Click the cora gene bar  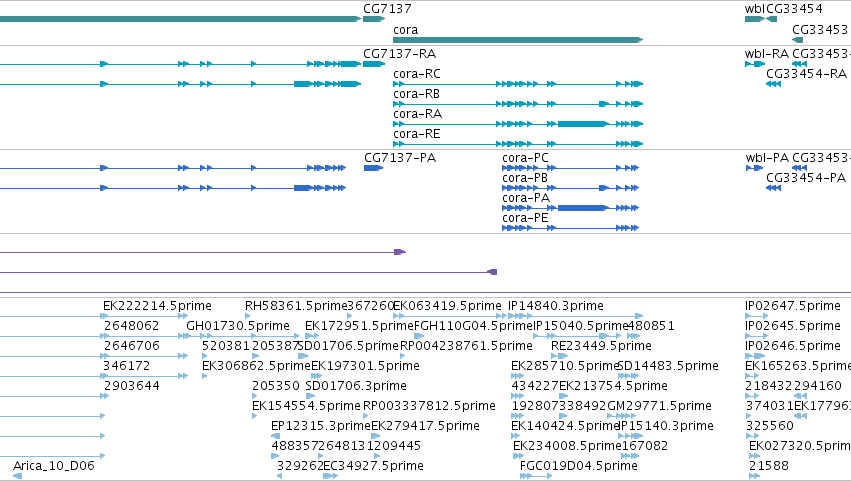click(x=518, y=40)
